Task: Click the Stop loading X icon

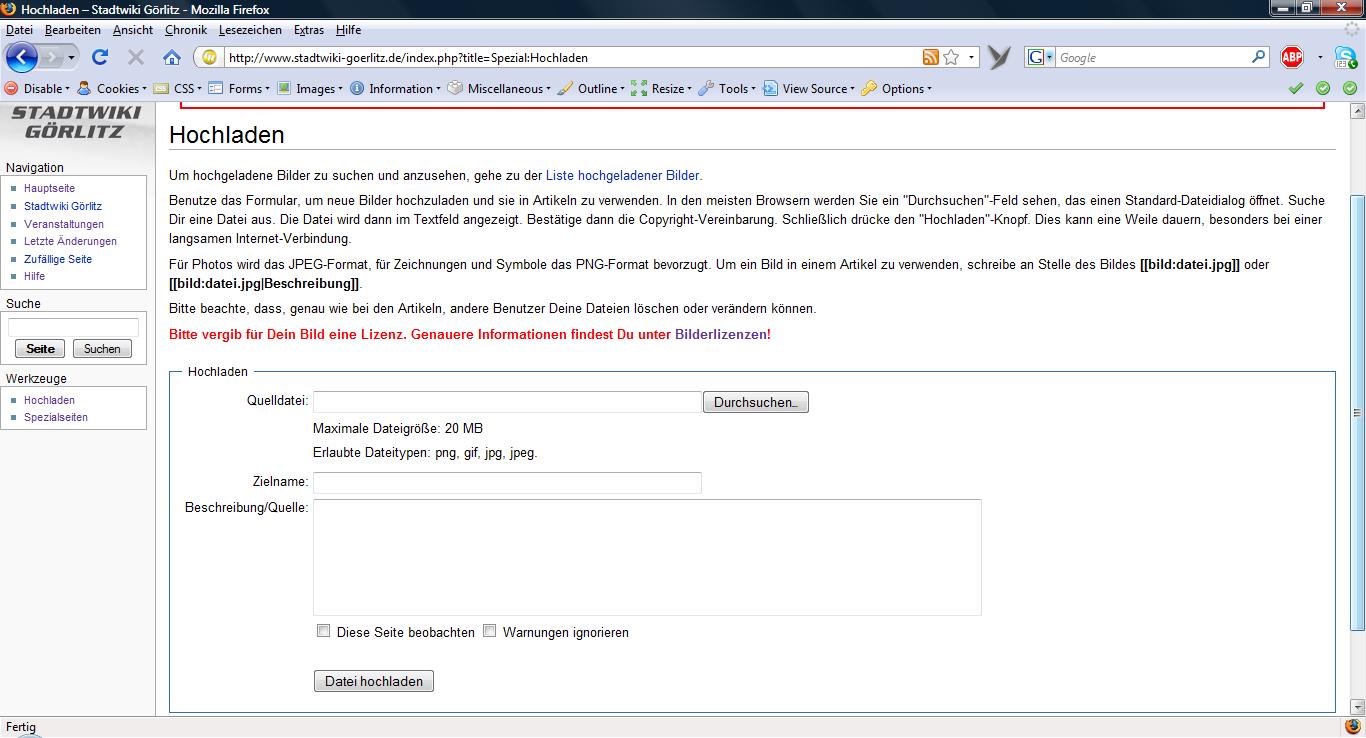Action: tap(136, 58)
